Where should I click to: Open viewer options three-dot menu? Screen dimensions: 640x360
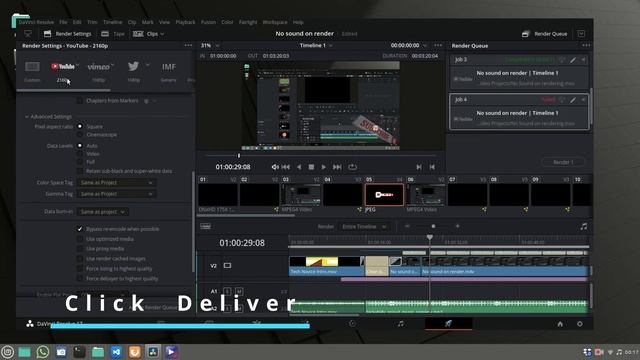pos(438,45)
